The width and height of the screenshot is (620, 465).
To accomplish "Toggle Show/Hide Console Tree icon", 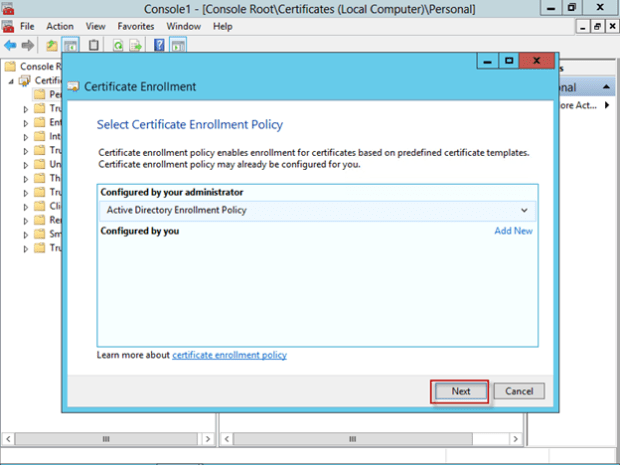I will [71, 45].
